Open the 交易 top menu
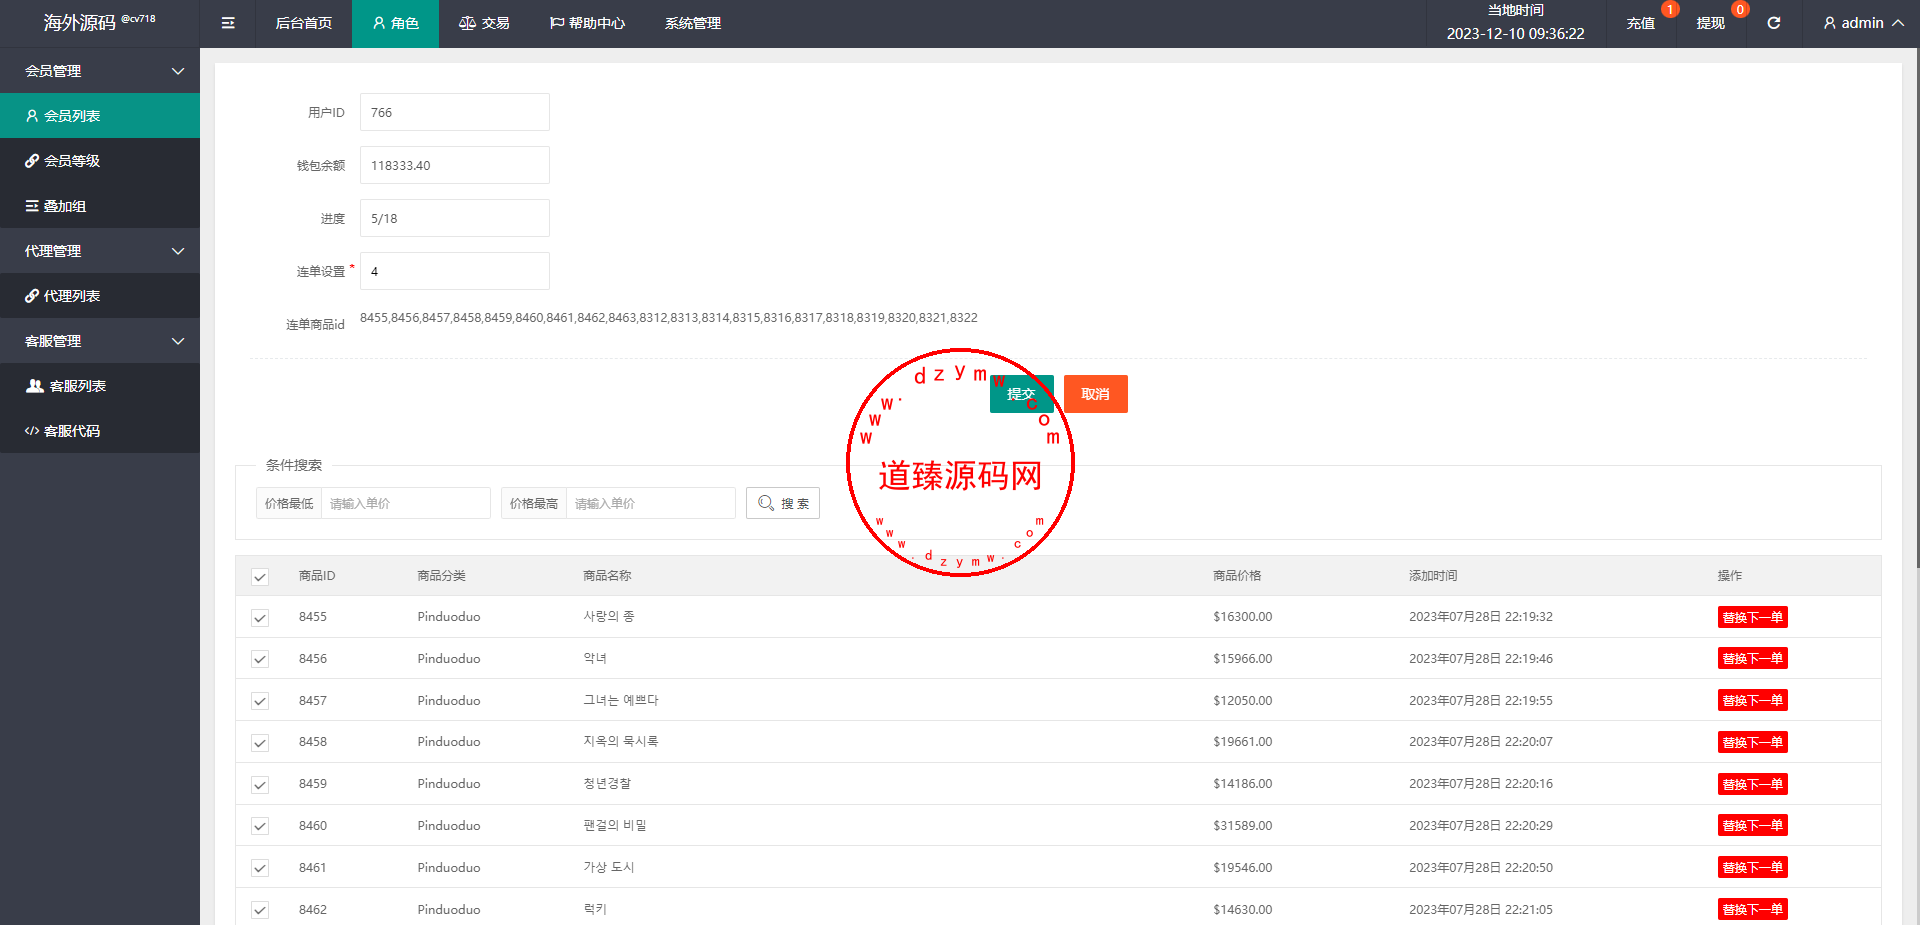1920x925 pixels. 484,23
